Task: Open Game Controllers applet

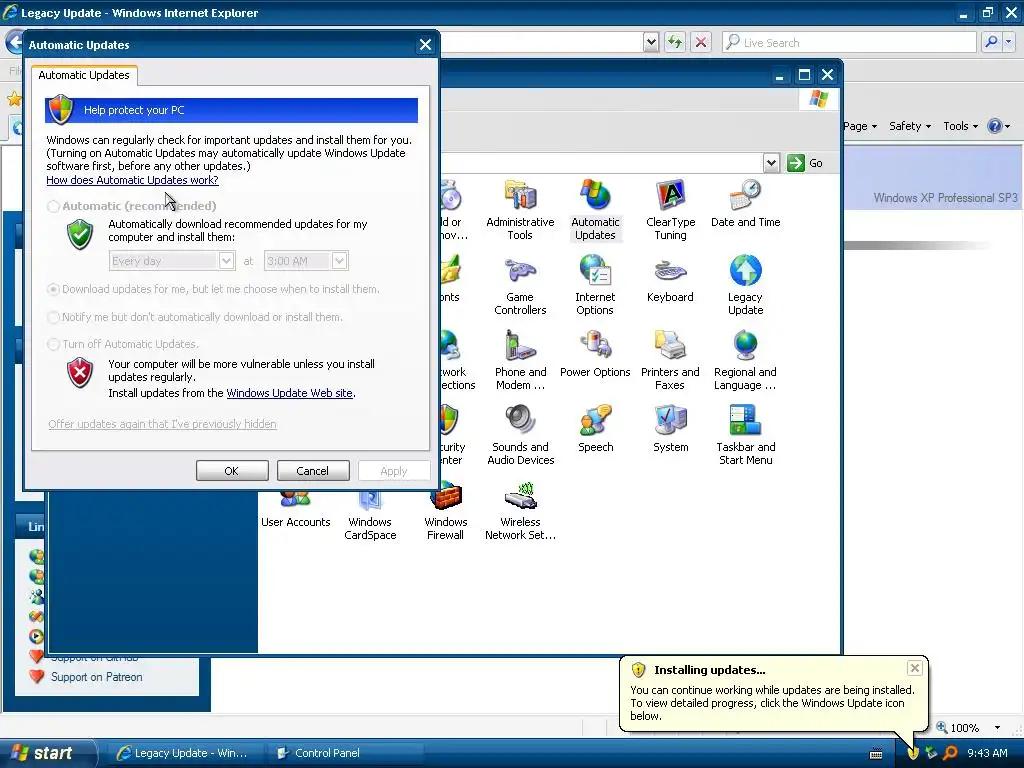Action: pyautogui.click(x=520, y=285)
